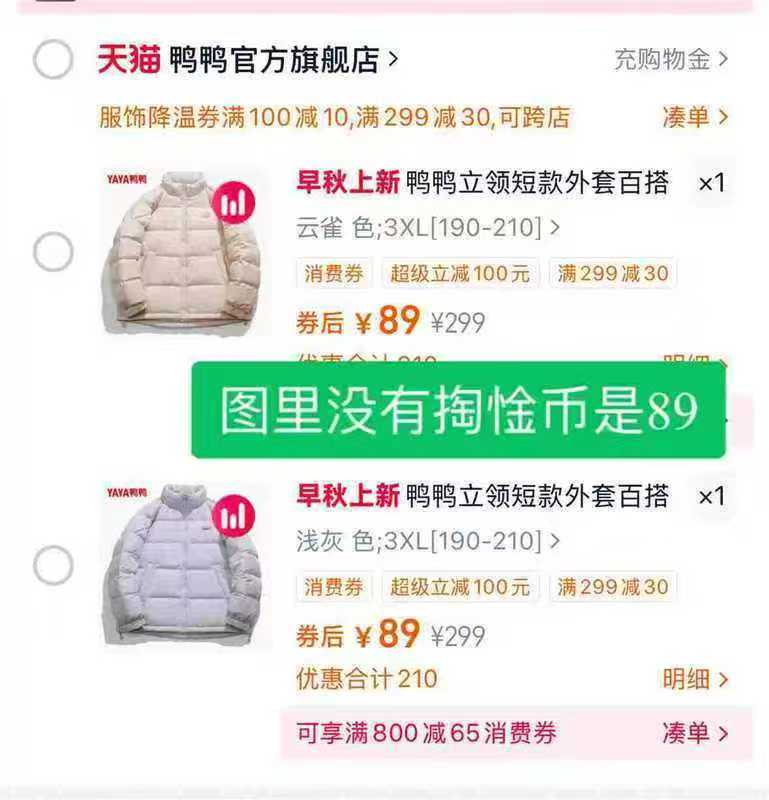Change 浅灰色 3XL size option
Screen dimensions: 769x800
click(428, 541)
